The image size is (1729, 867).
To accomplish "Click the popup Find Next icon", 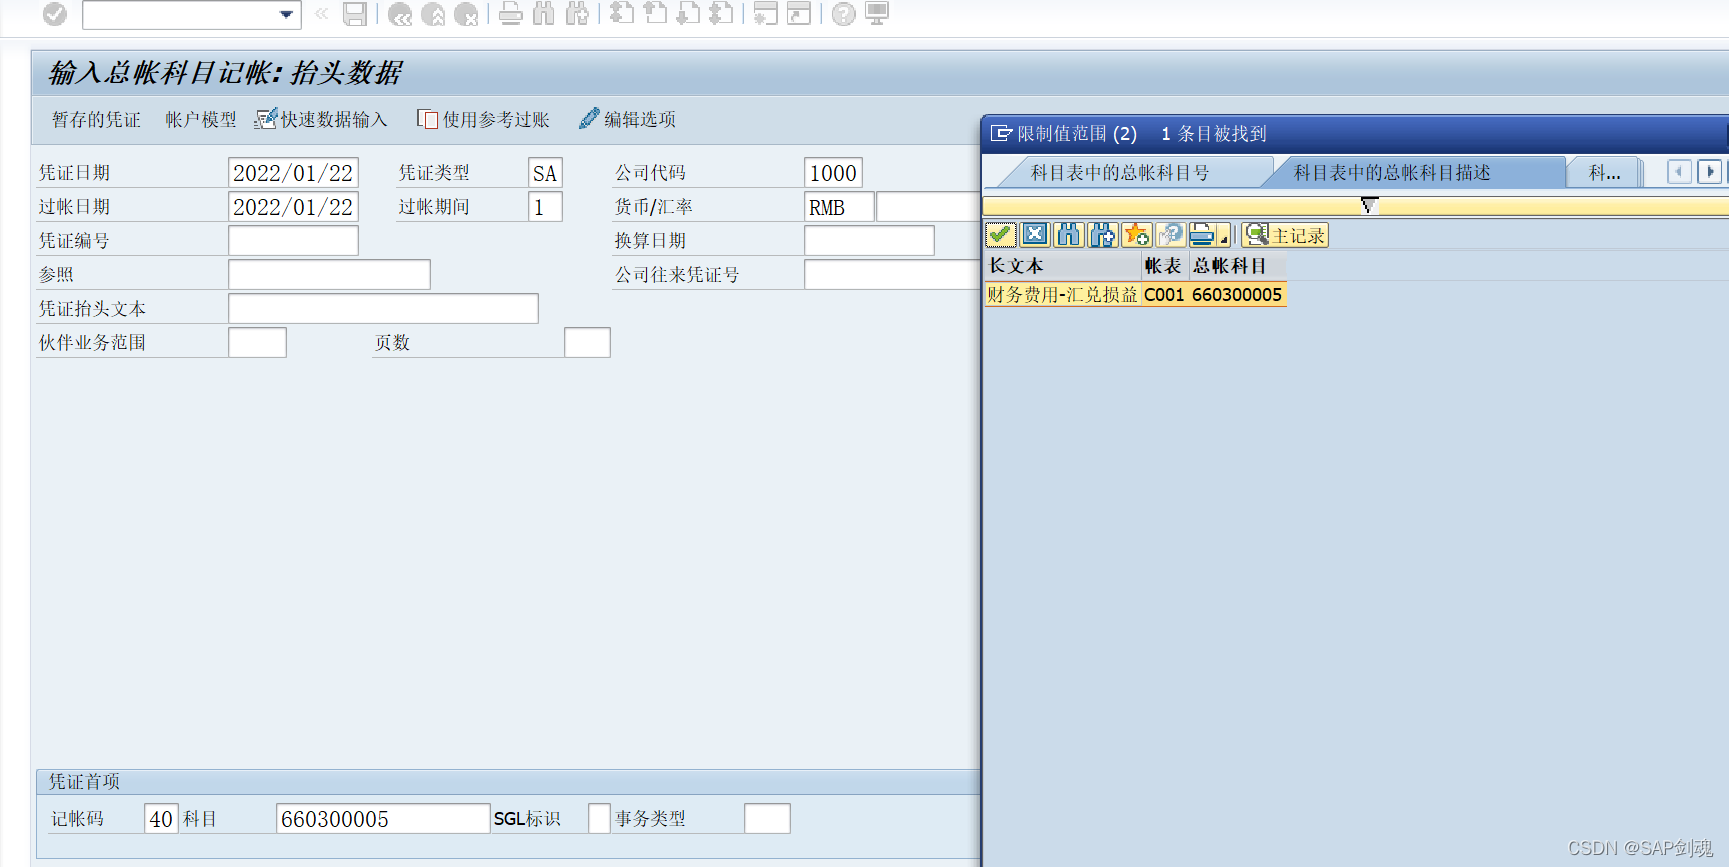I will [x=1103, y=235].
